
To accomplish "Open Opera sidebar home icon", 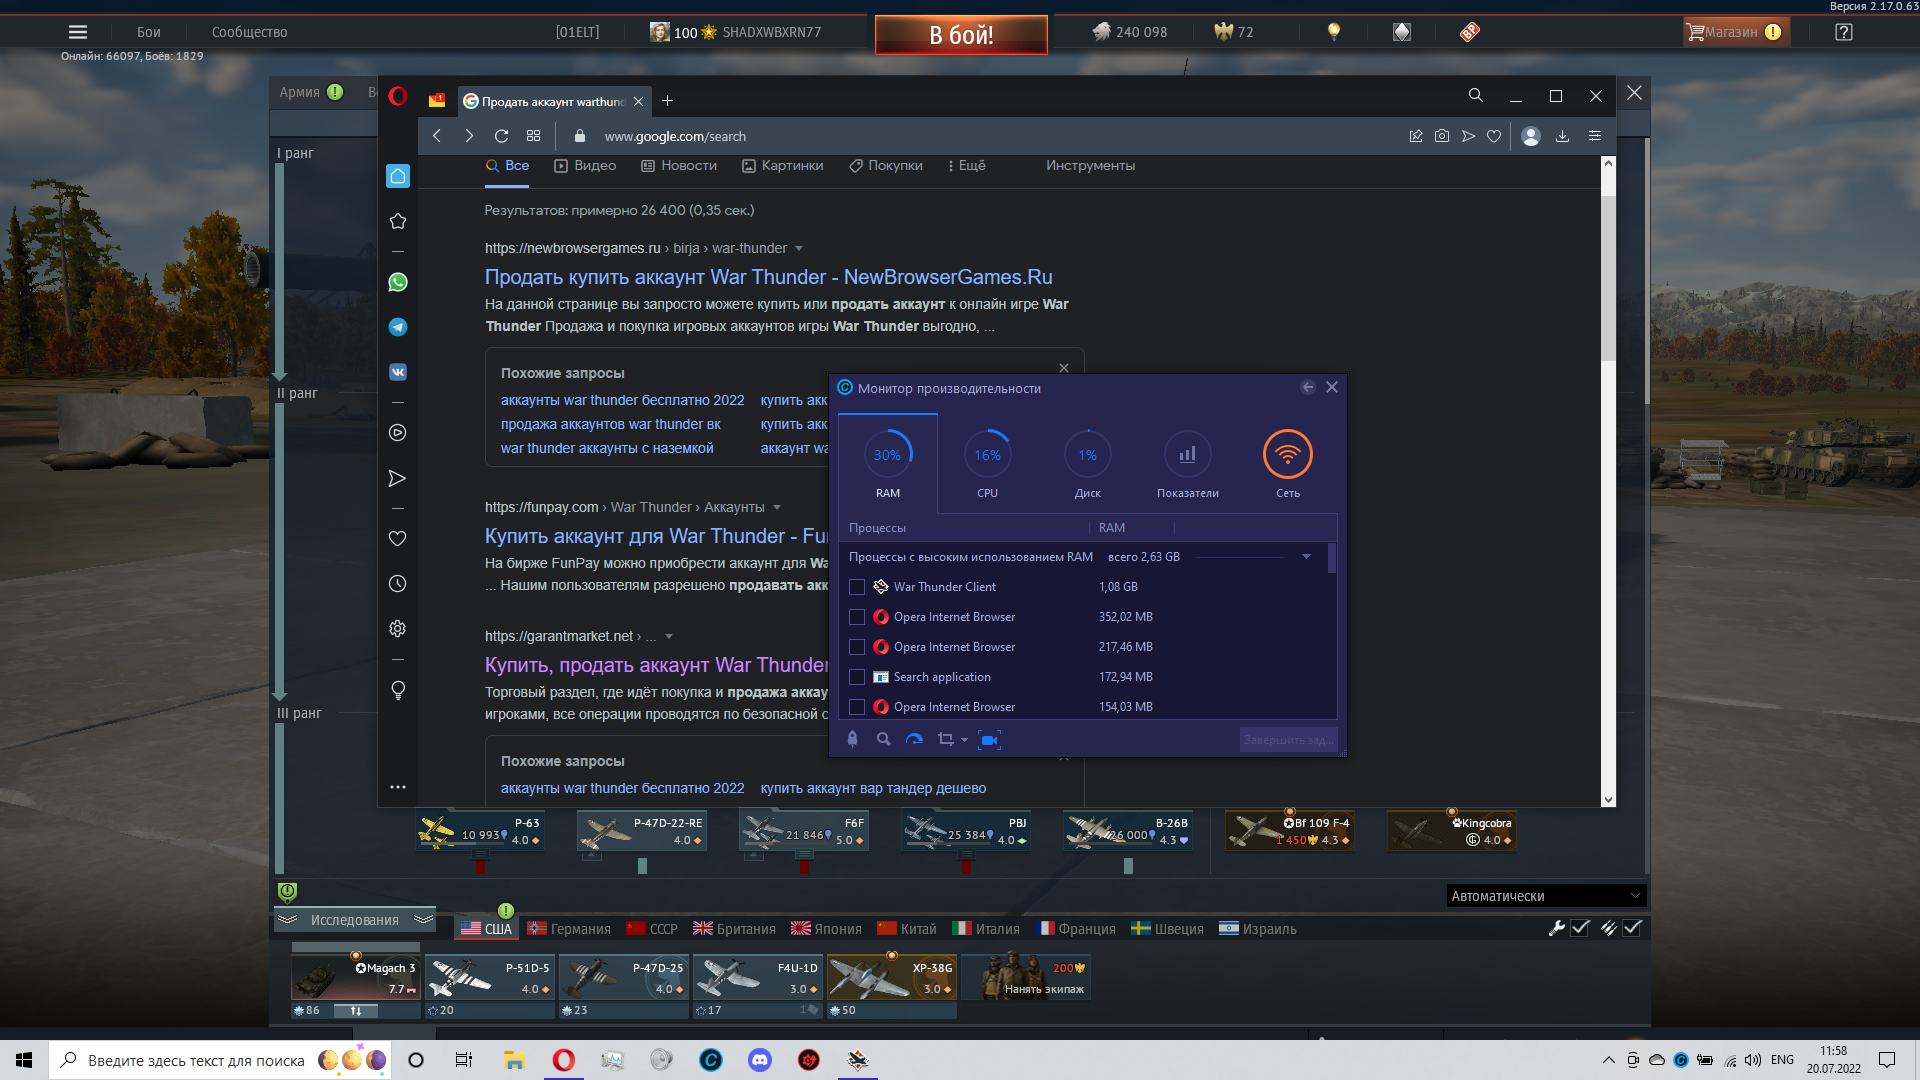I will pyautogui.click(x=398, y=176).
